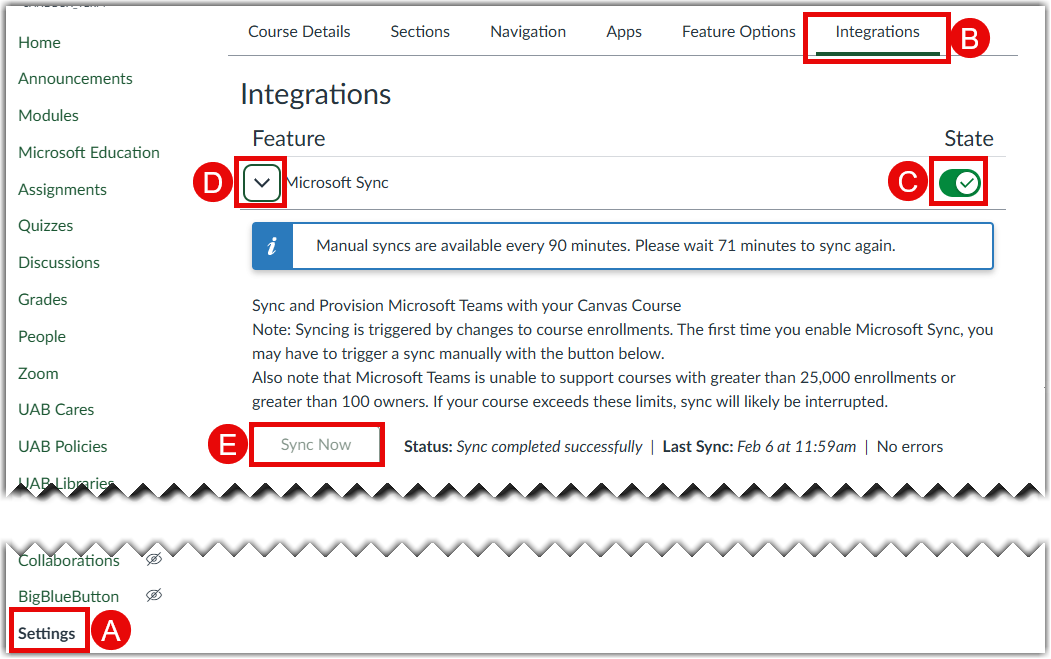1051x659 pixels.
Task: Open Settings in course navigation
Action: tap(47, 633)
